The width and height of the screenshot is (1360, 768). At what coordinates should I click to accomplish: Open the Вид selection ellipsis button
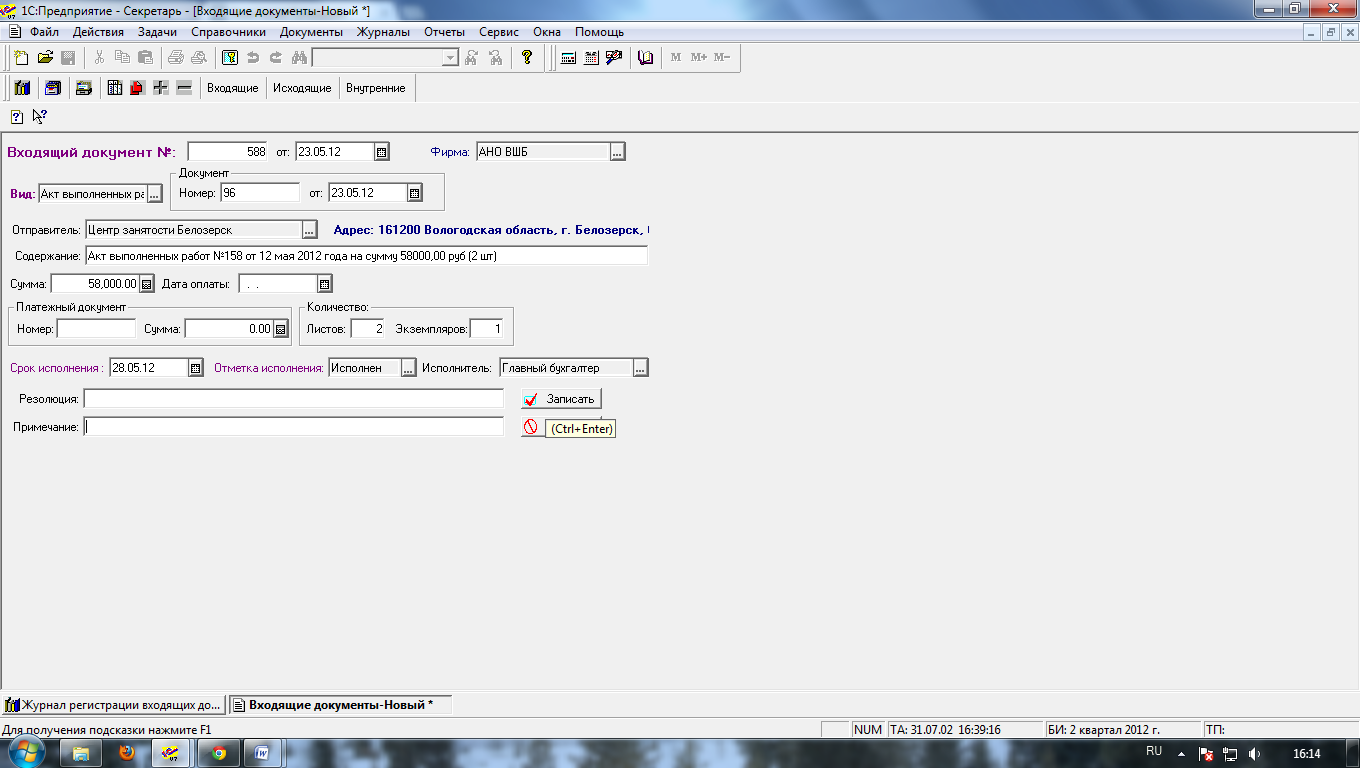[154, 194]
